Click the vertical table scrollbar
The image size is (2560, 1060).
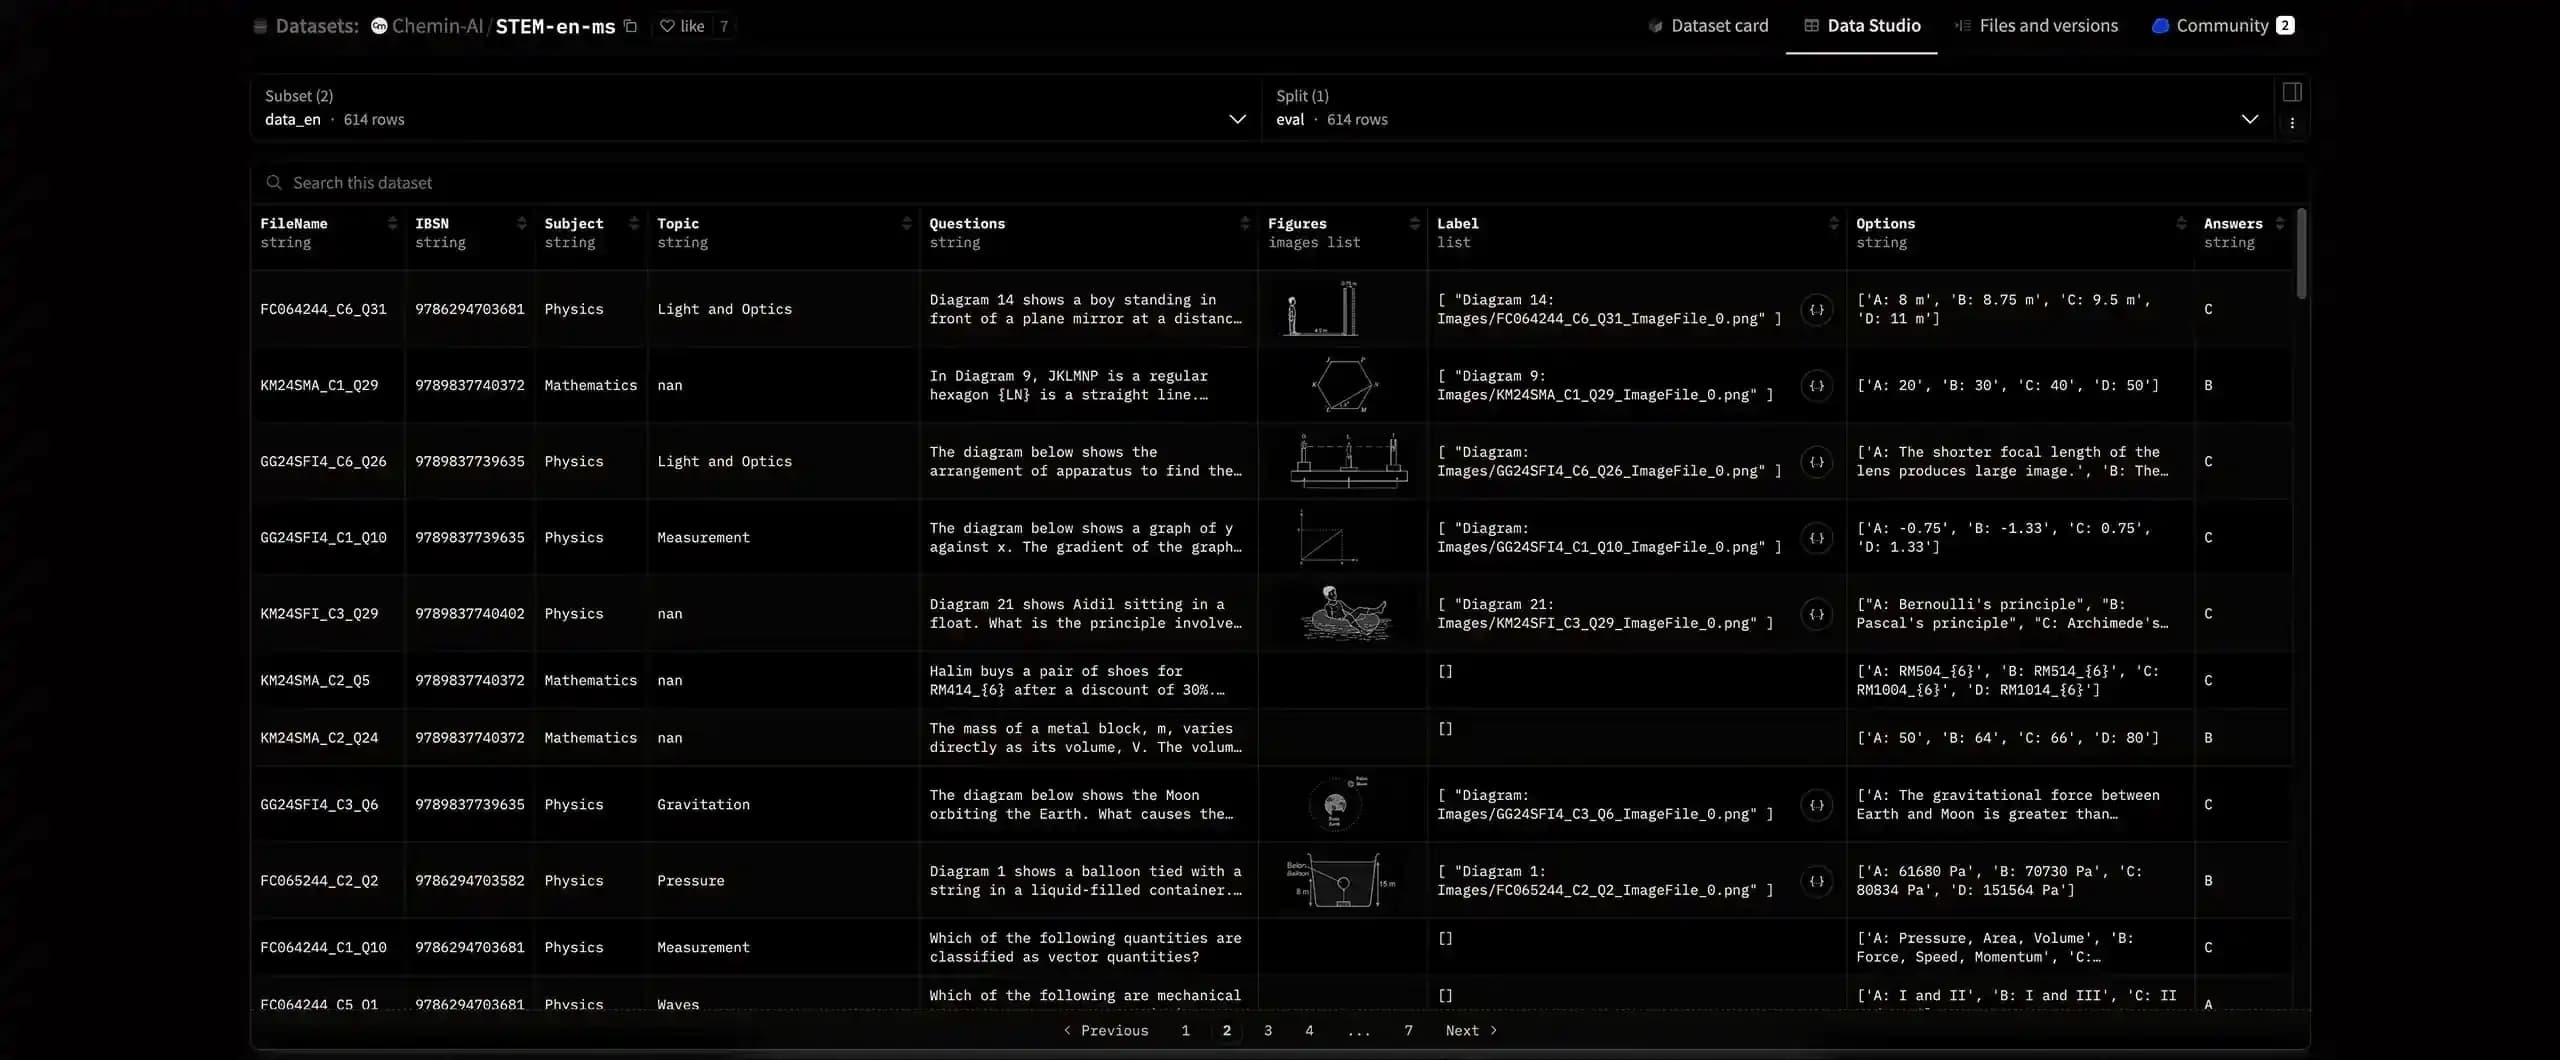coord(2300,253)
